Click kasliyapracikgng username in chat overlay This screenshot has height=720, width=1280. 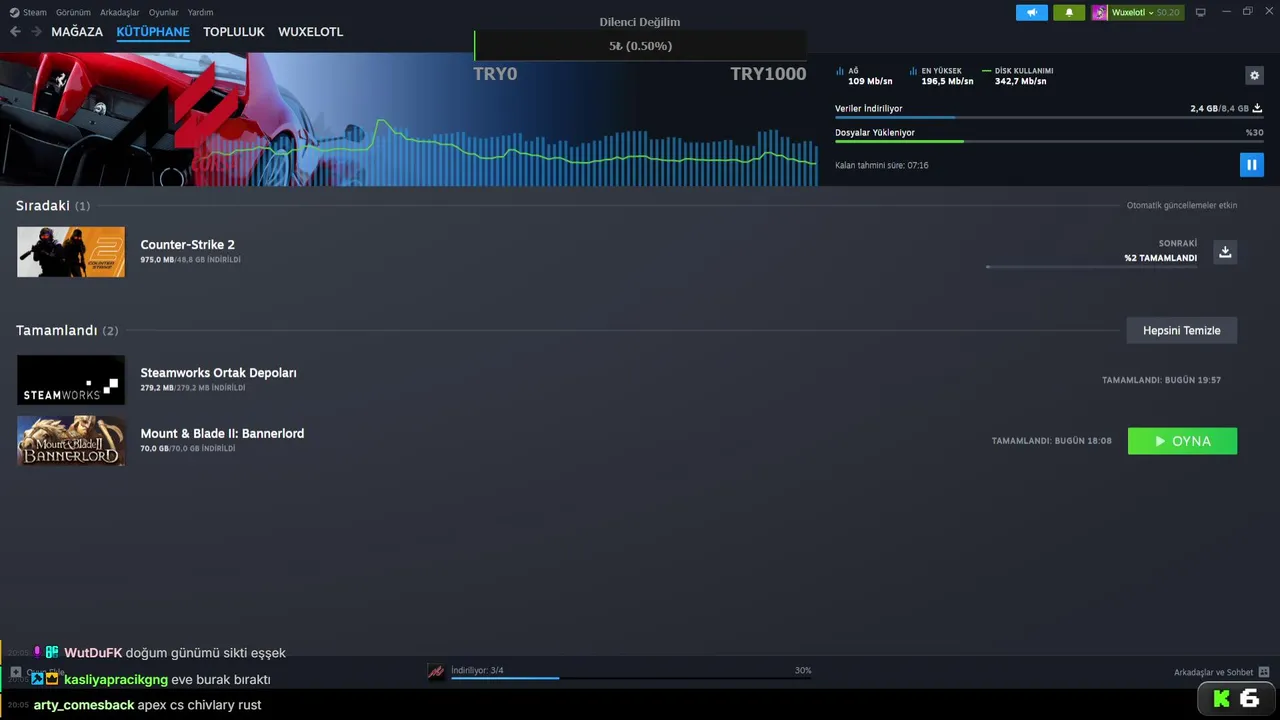click(x=116, y=679)
